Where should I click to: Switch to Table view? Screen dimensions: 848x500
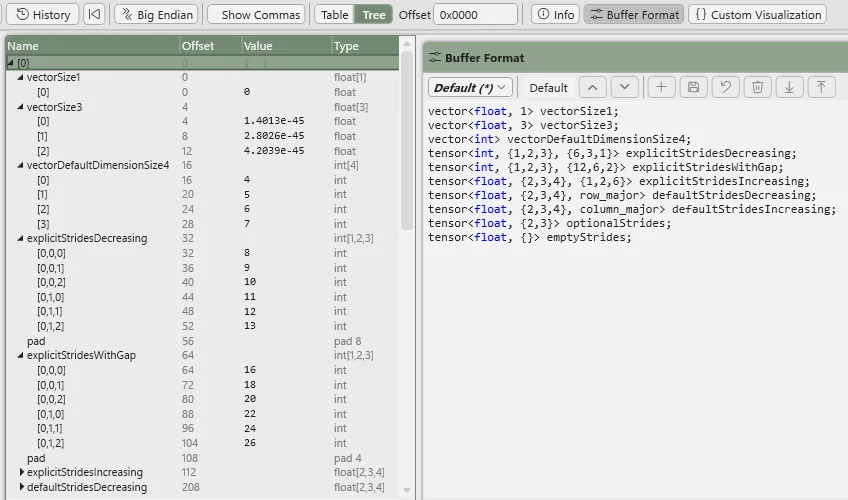pos(335,15)
